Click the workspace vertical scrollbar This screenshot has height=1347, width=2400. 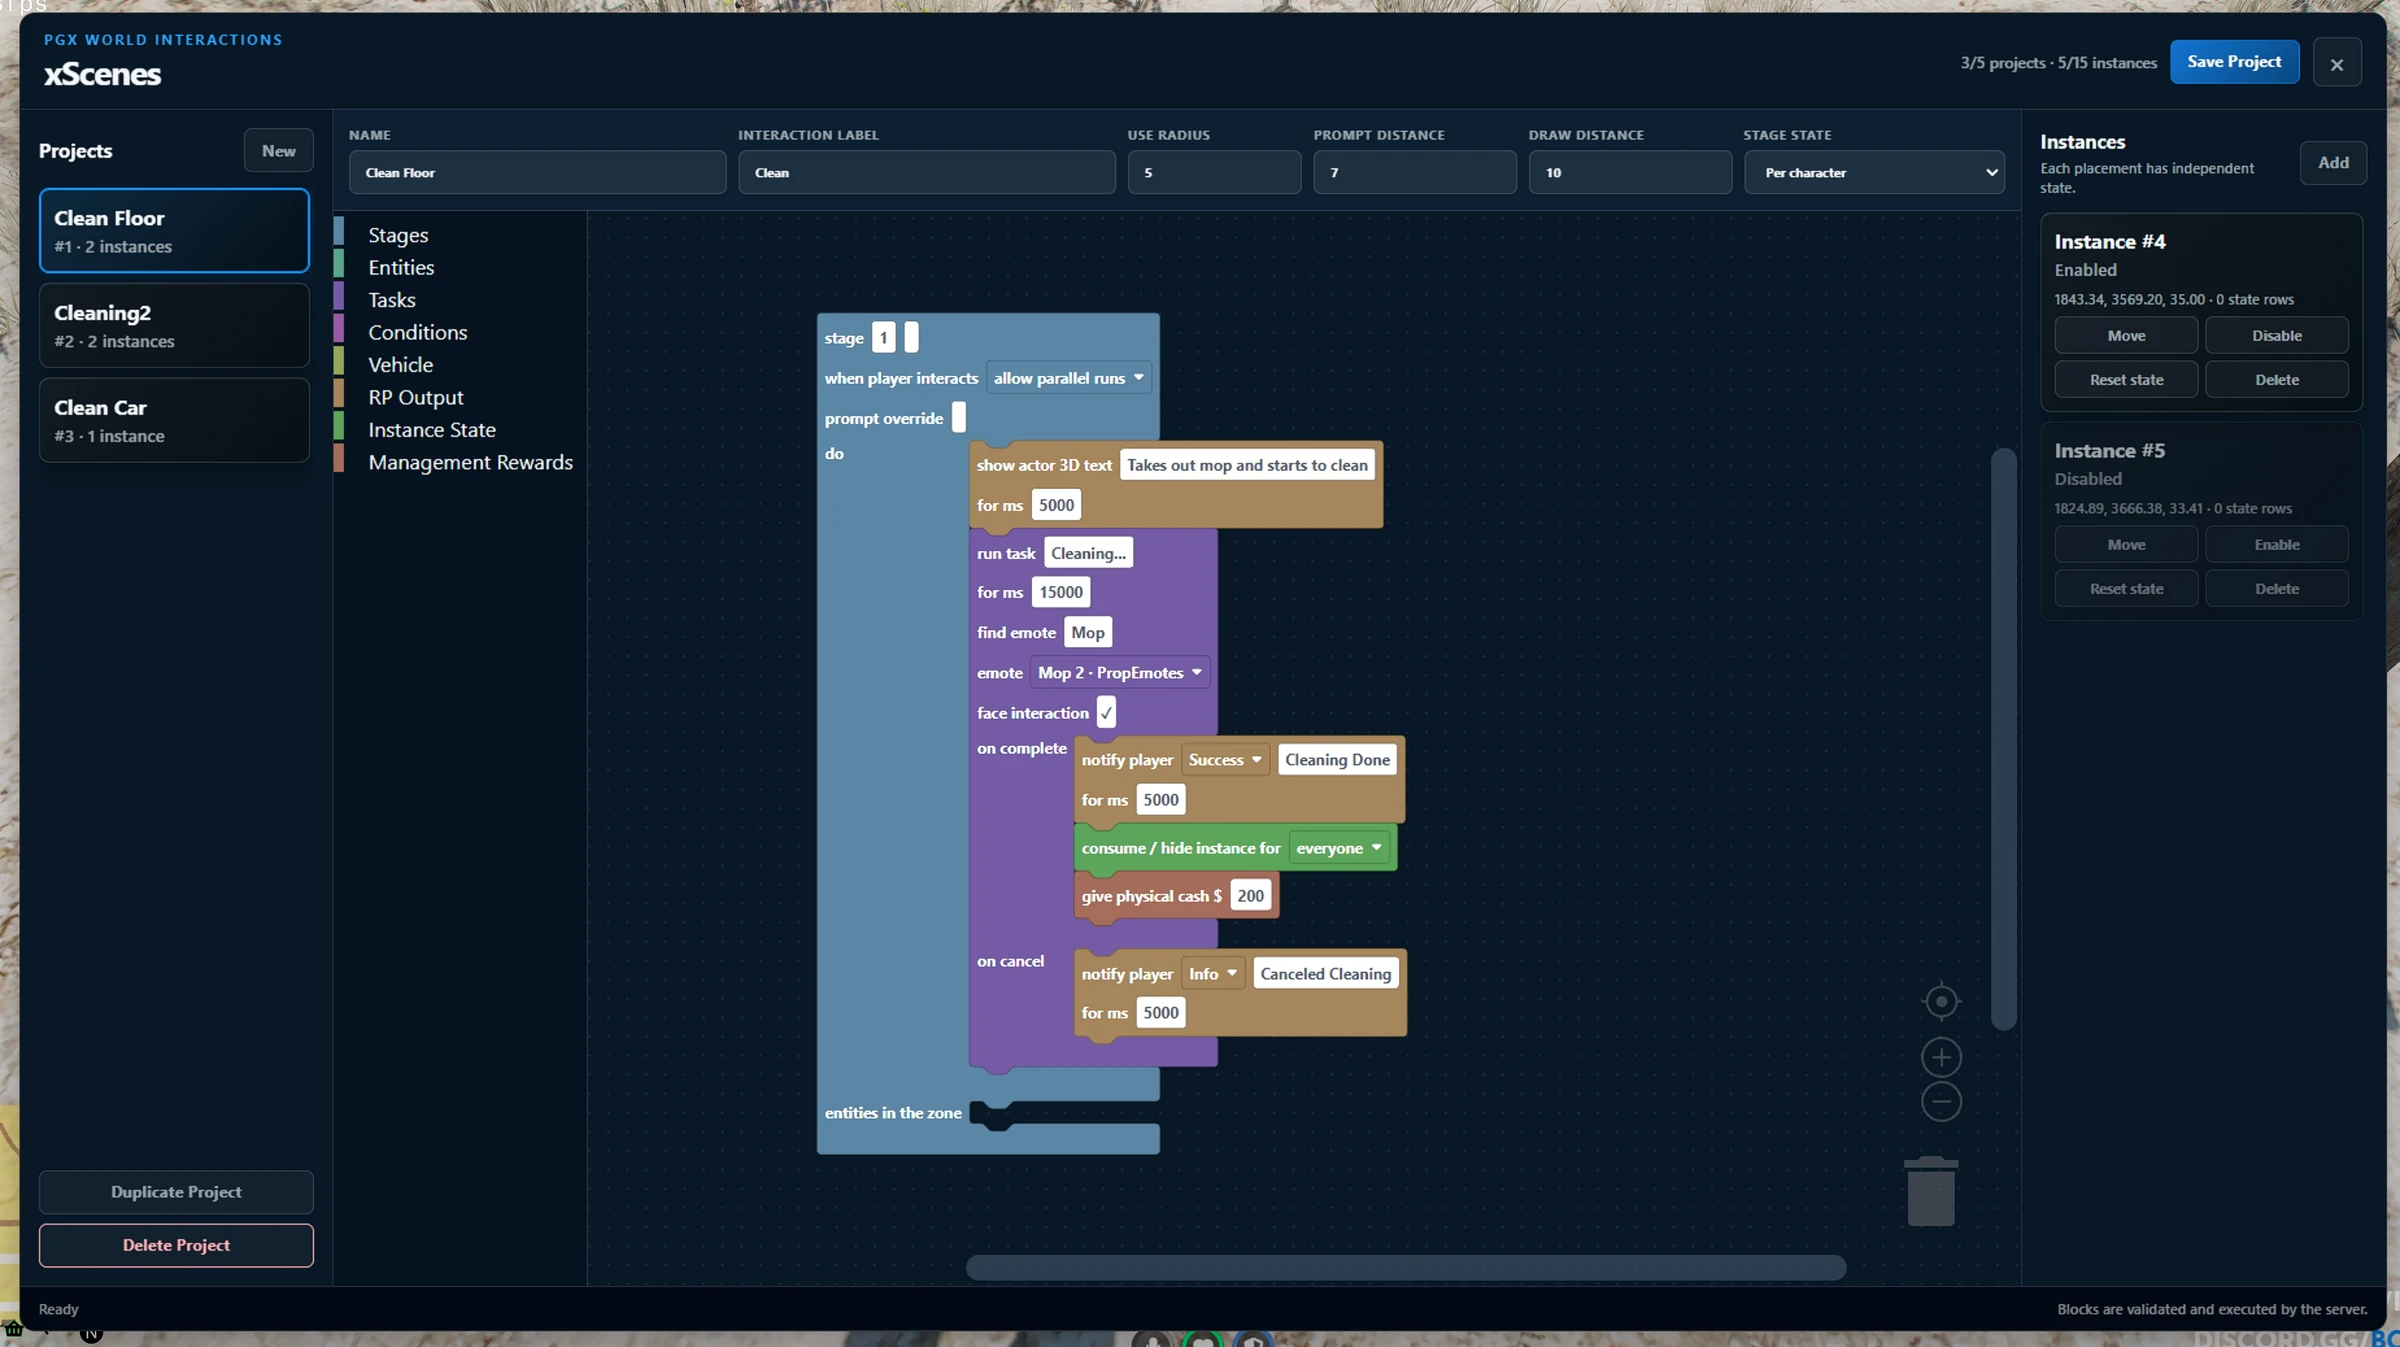pos(2003,738)
